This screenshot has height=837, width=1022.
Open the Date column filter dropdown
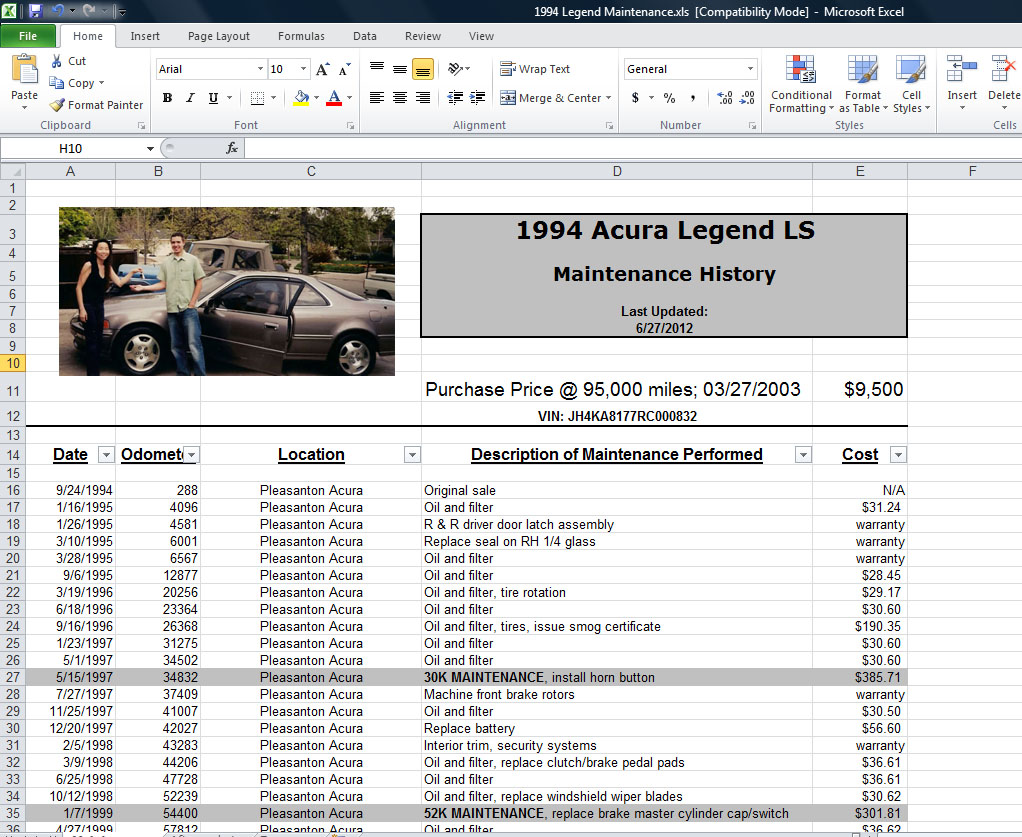(x=106, y=455)
